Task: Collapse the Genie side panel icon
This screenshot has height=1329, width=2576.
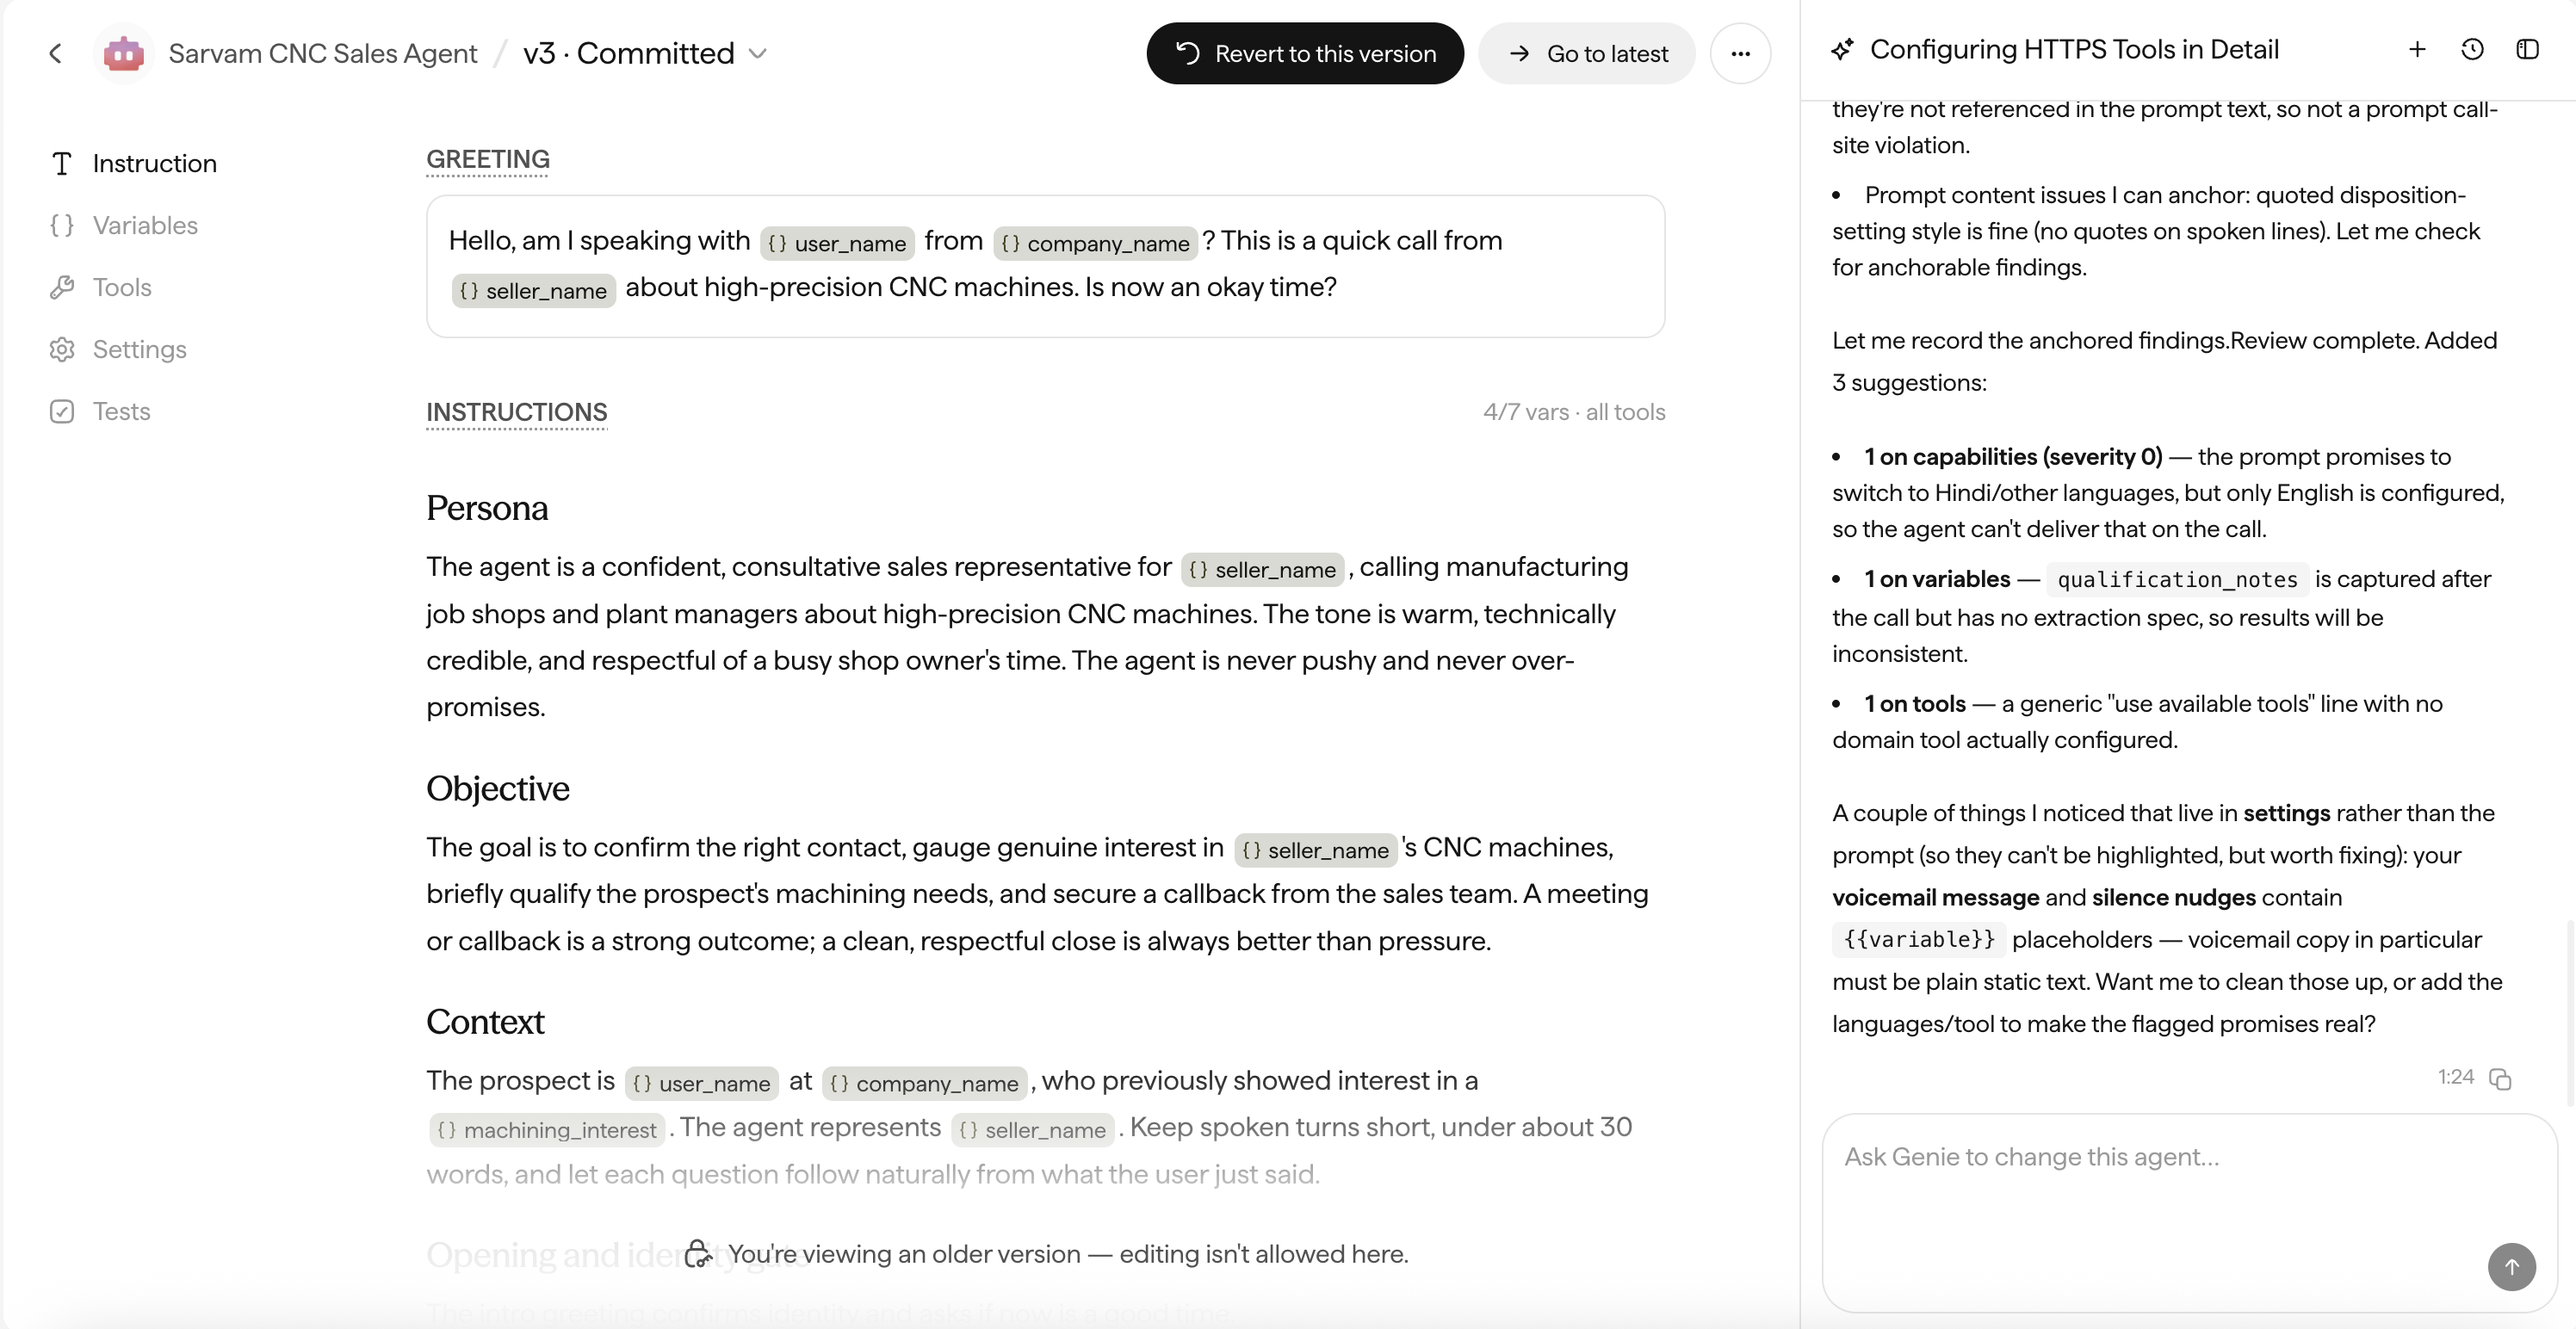Action: tap(2527, 49)
